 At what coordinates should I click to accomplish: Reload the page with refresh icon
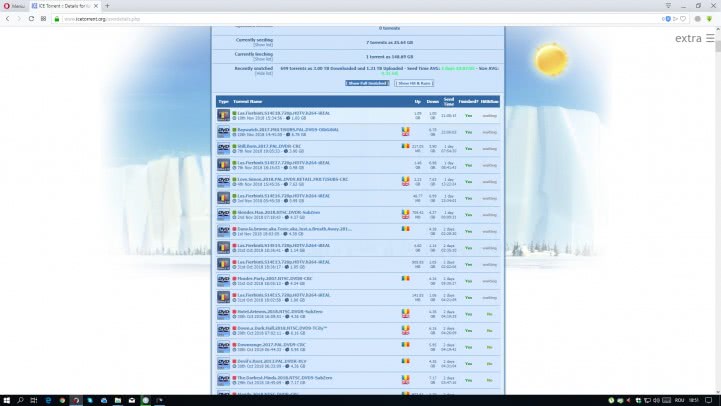click(x=43, y=19)
